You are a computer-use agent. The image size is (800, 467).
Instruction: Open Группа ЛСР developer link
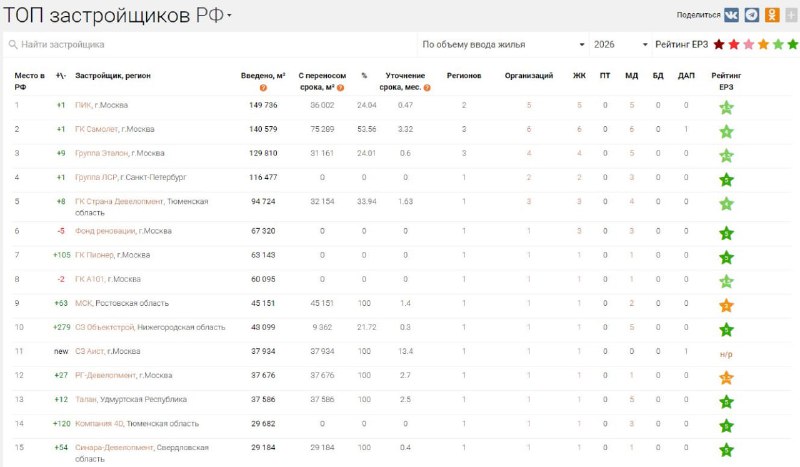(96, 177)
